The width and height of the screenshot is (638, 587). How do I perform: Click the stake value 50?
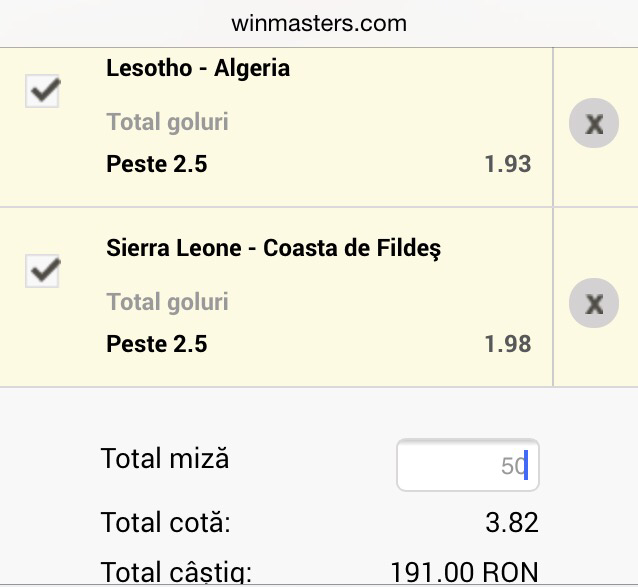[512, 466]
